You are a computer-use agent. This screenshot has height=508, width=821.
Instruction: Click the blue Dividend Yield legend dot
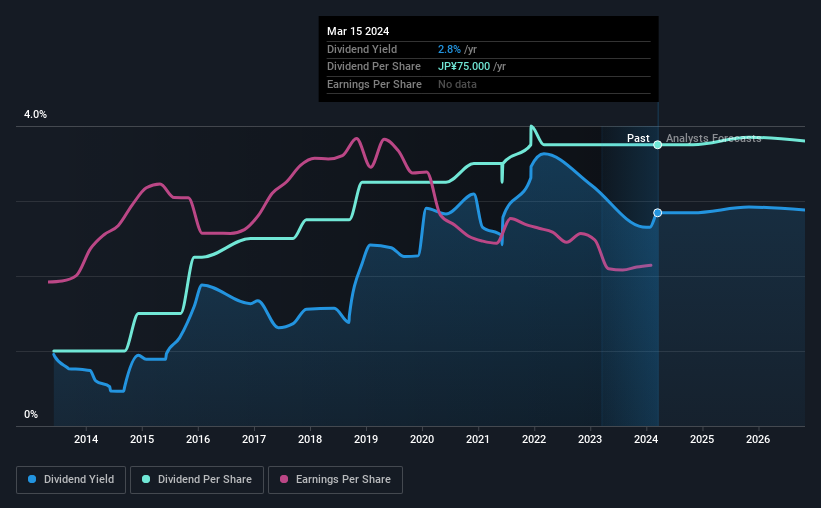(x=32, y=479)
